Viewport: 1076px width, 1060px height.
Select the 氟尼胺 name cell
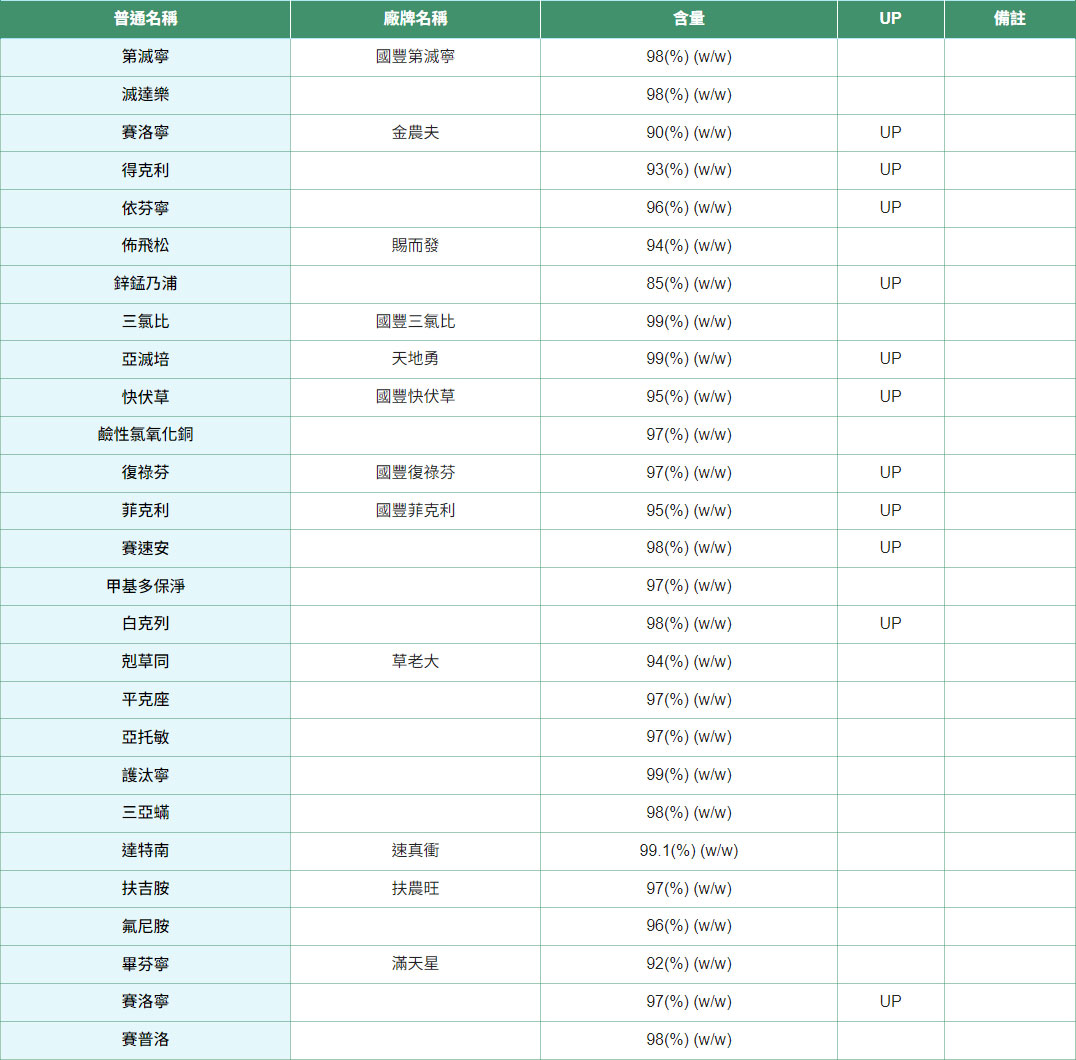[145, 926]
